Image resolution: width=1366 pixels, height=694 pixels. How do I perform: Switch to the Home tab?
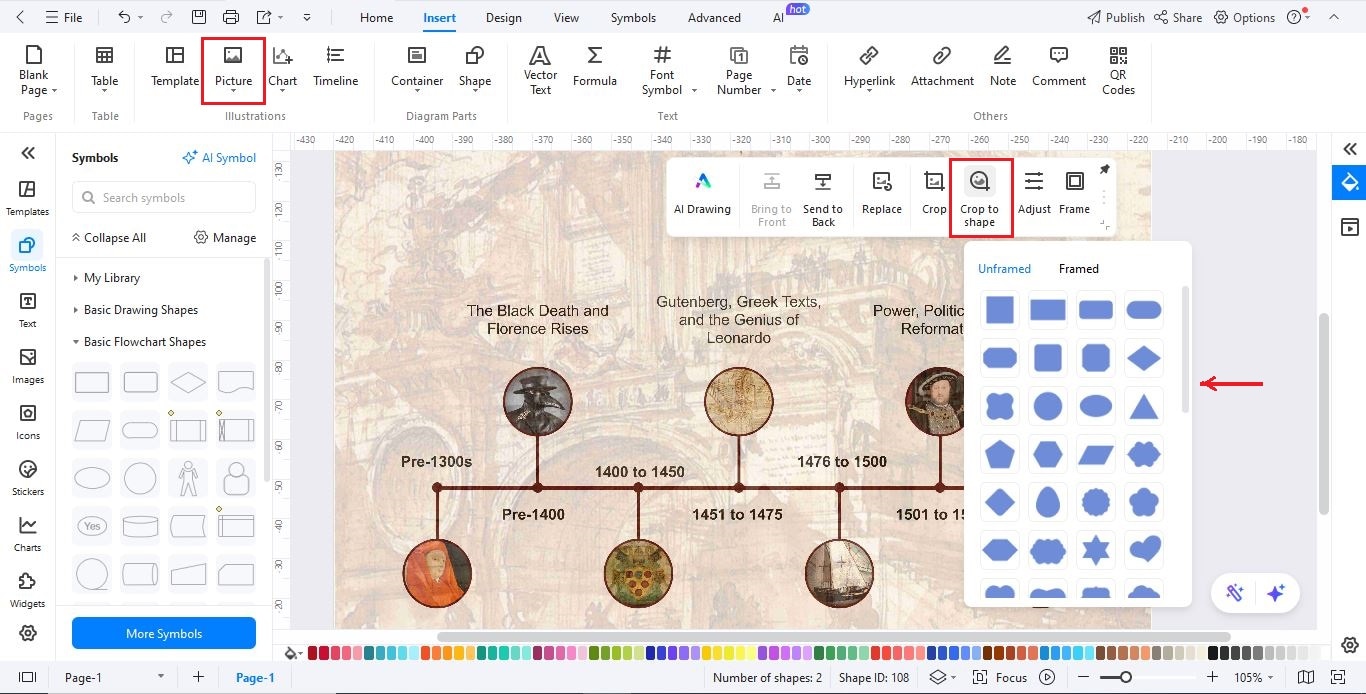click(376, 17)
